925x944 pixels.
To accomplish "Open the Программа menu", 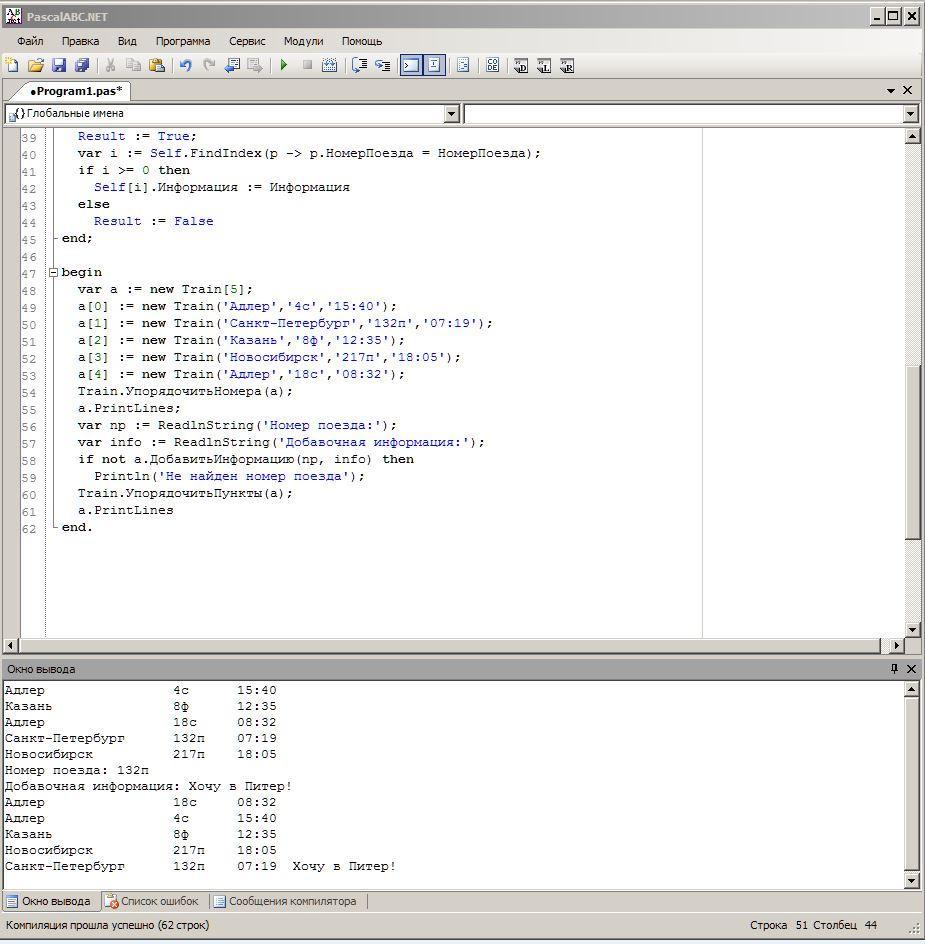I will point(183,41).
